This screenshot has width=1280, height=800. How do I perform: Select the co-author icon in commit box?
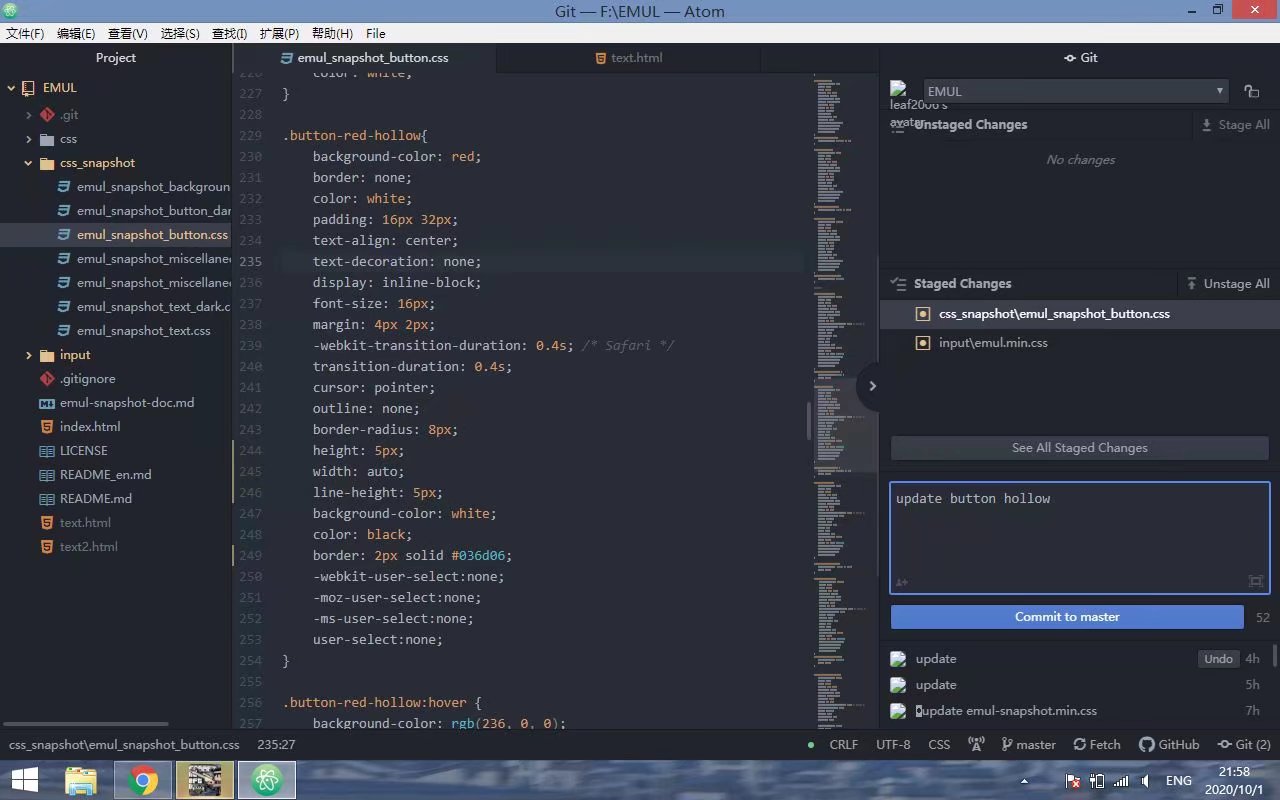[901, 582]
